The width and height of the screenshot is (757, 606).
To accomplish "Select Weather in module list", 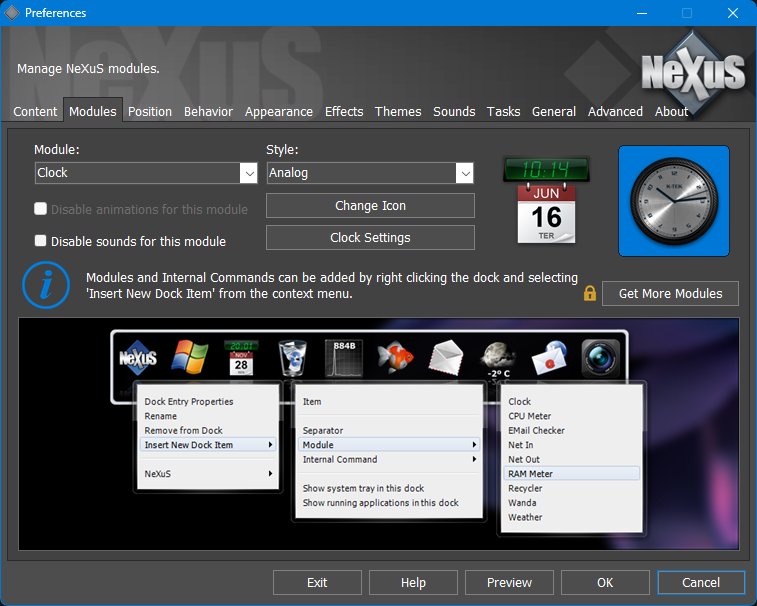I will click(572, 517).
